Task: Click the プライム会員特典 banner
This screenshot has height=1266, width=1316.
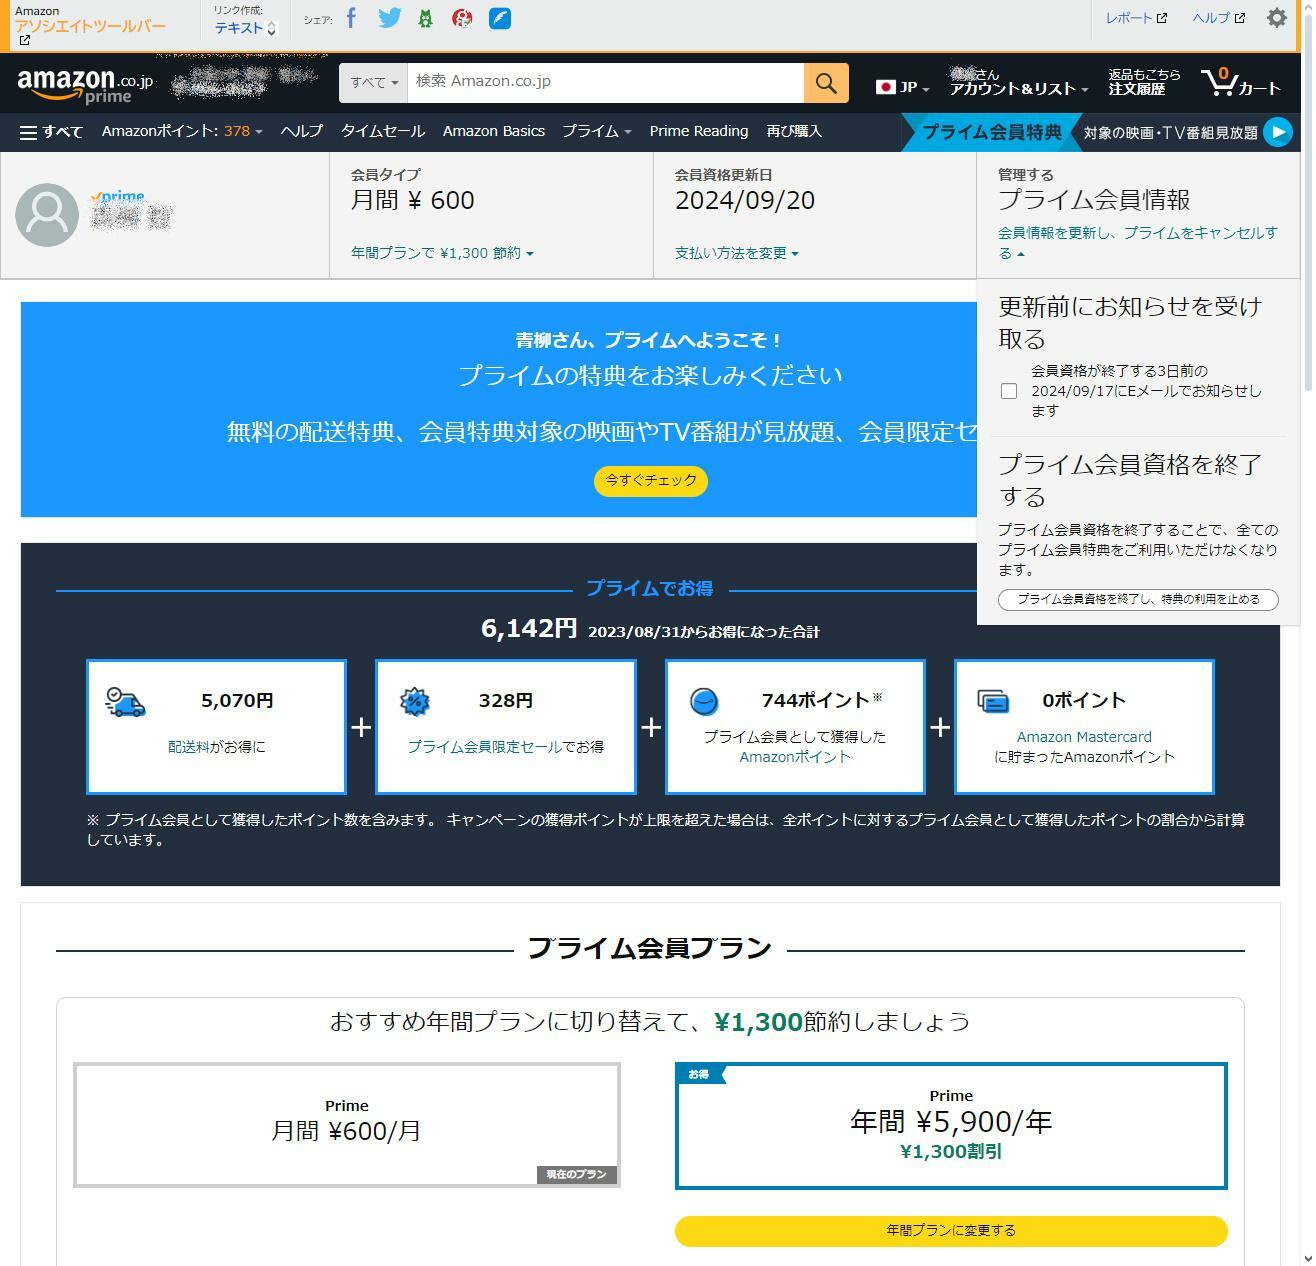Action: point(992,132)
